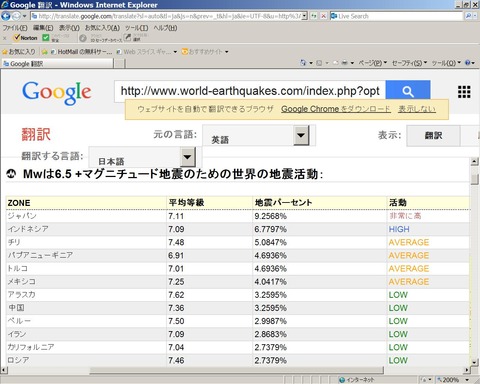Expand the ツール(O) command bar menu
This screenshot has height=384, width=480.
[x=446, y=63]
